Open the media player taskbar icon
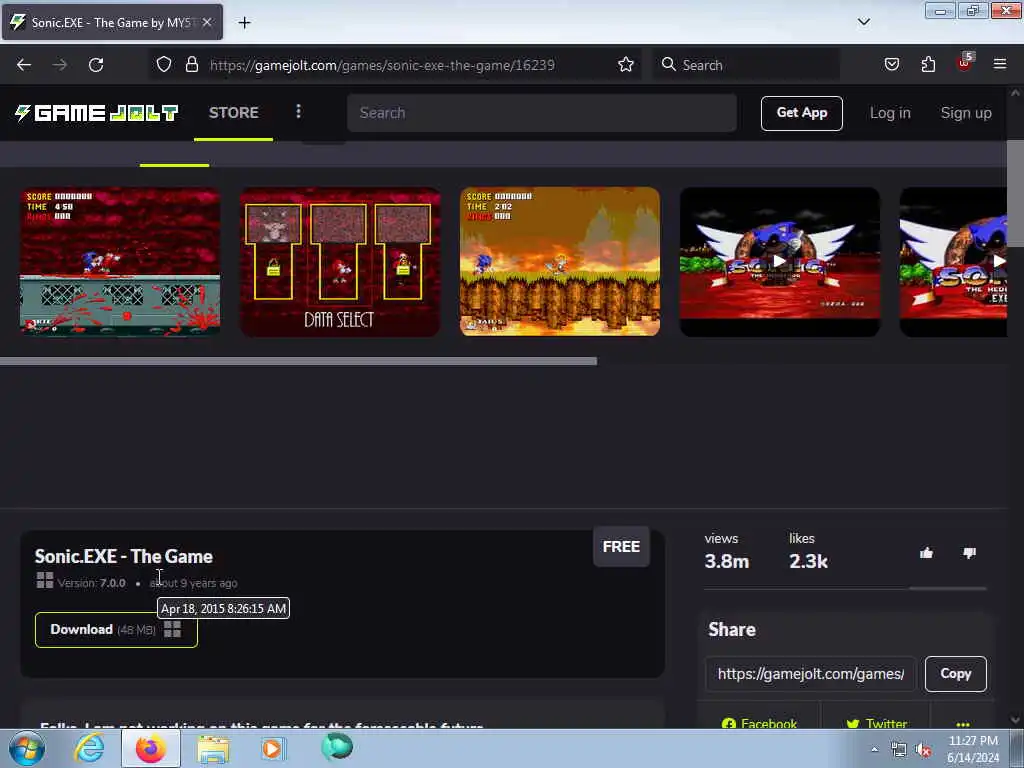 (273, 748)
